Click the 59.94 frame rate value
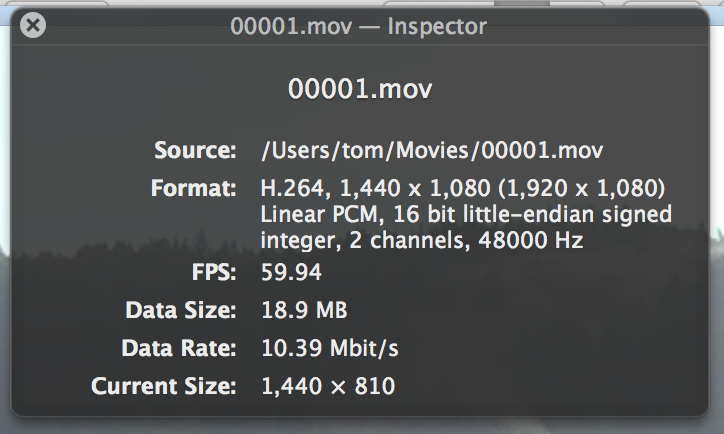 point(290,272)
